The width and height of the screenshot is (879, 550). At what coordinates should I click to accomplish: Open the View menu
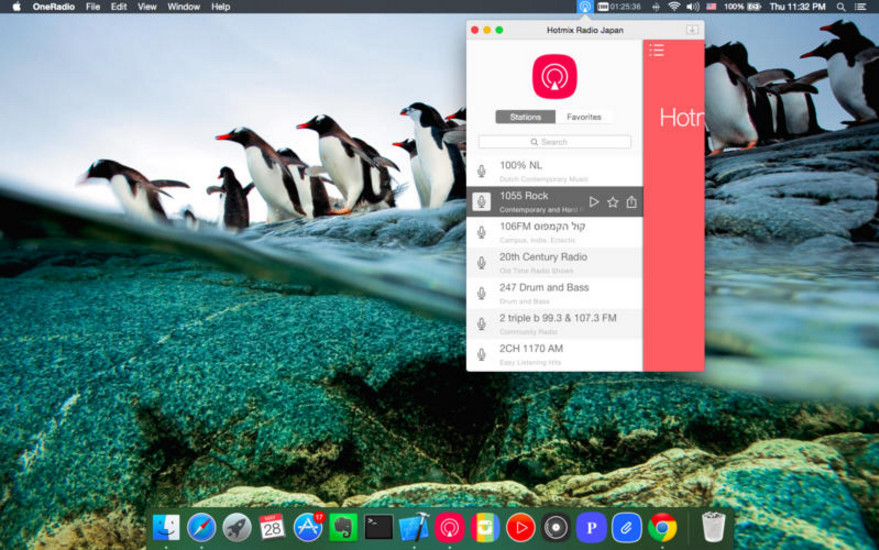(x=147, y=7)
